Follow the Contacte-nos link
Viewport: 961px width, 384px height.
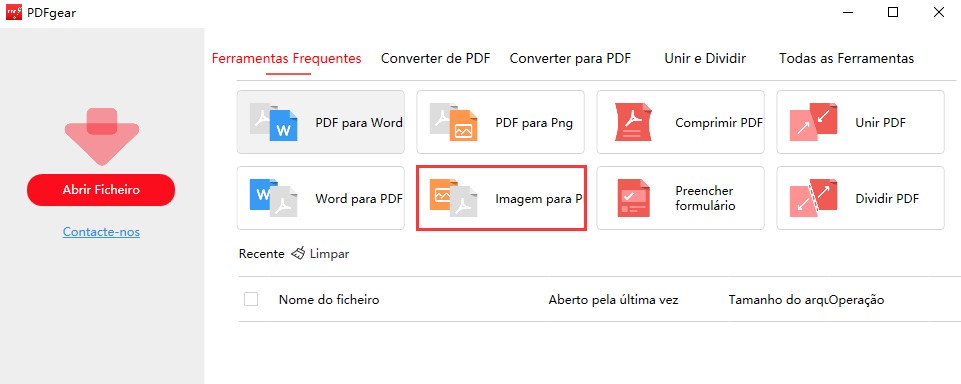101,232
